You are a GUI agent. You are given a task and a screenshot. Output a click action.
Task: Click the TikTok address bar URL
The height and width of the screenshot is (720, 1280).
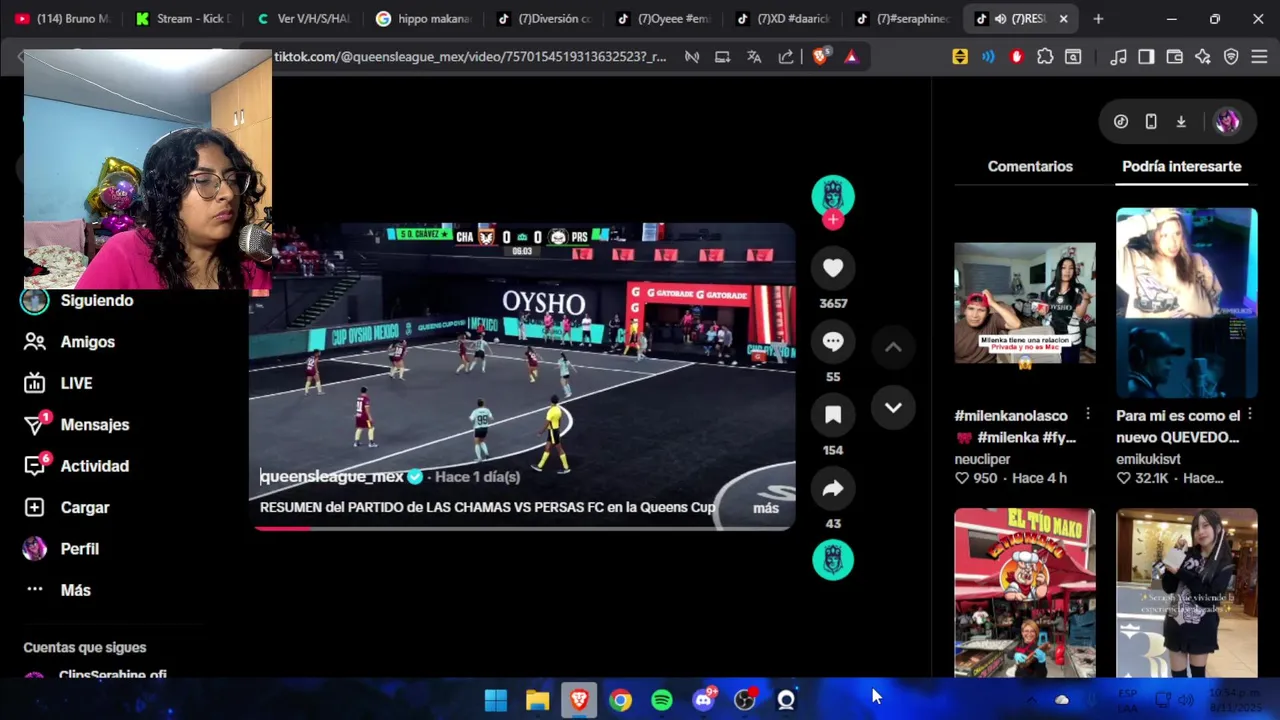pyautogui.click(x=470, y=57)
